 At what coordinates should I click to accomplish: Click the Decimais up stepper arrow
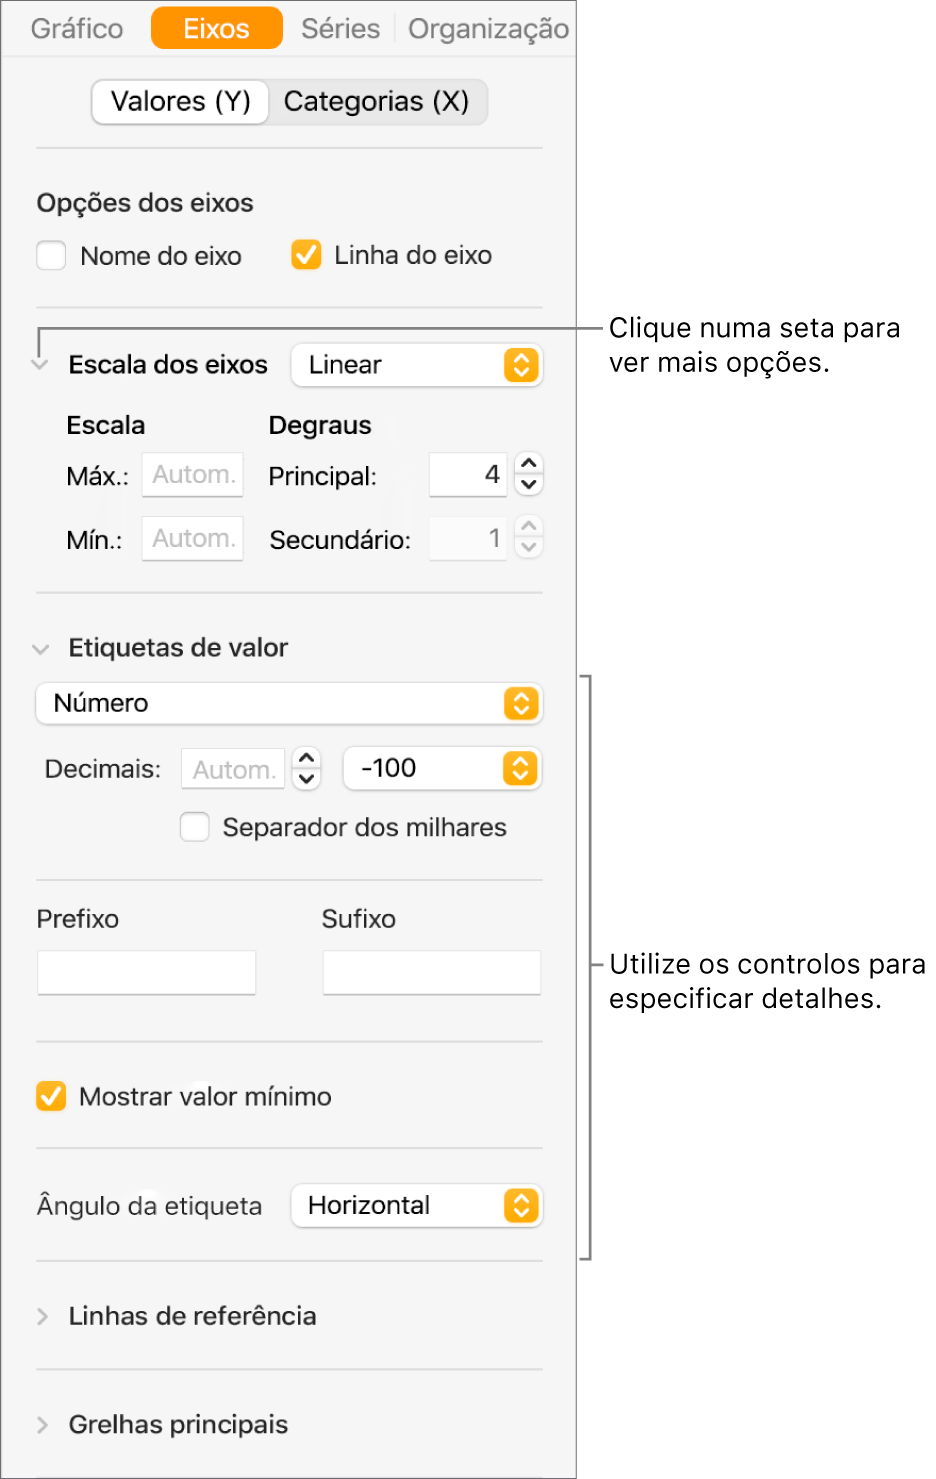(307, 758)
